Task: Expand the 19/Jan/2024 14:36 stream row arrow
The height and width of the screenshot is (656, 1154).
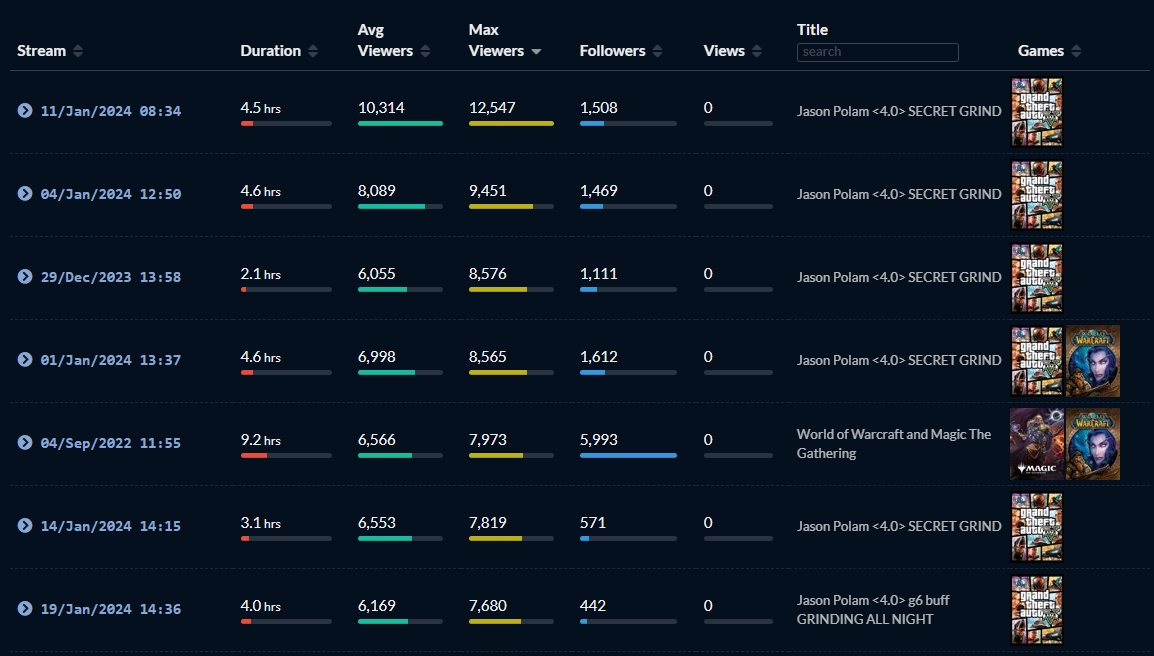Action: click(x=25, y=609)
